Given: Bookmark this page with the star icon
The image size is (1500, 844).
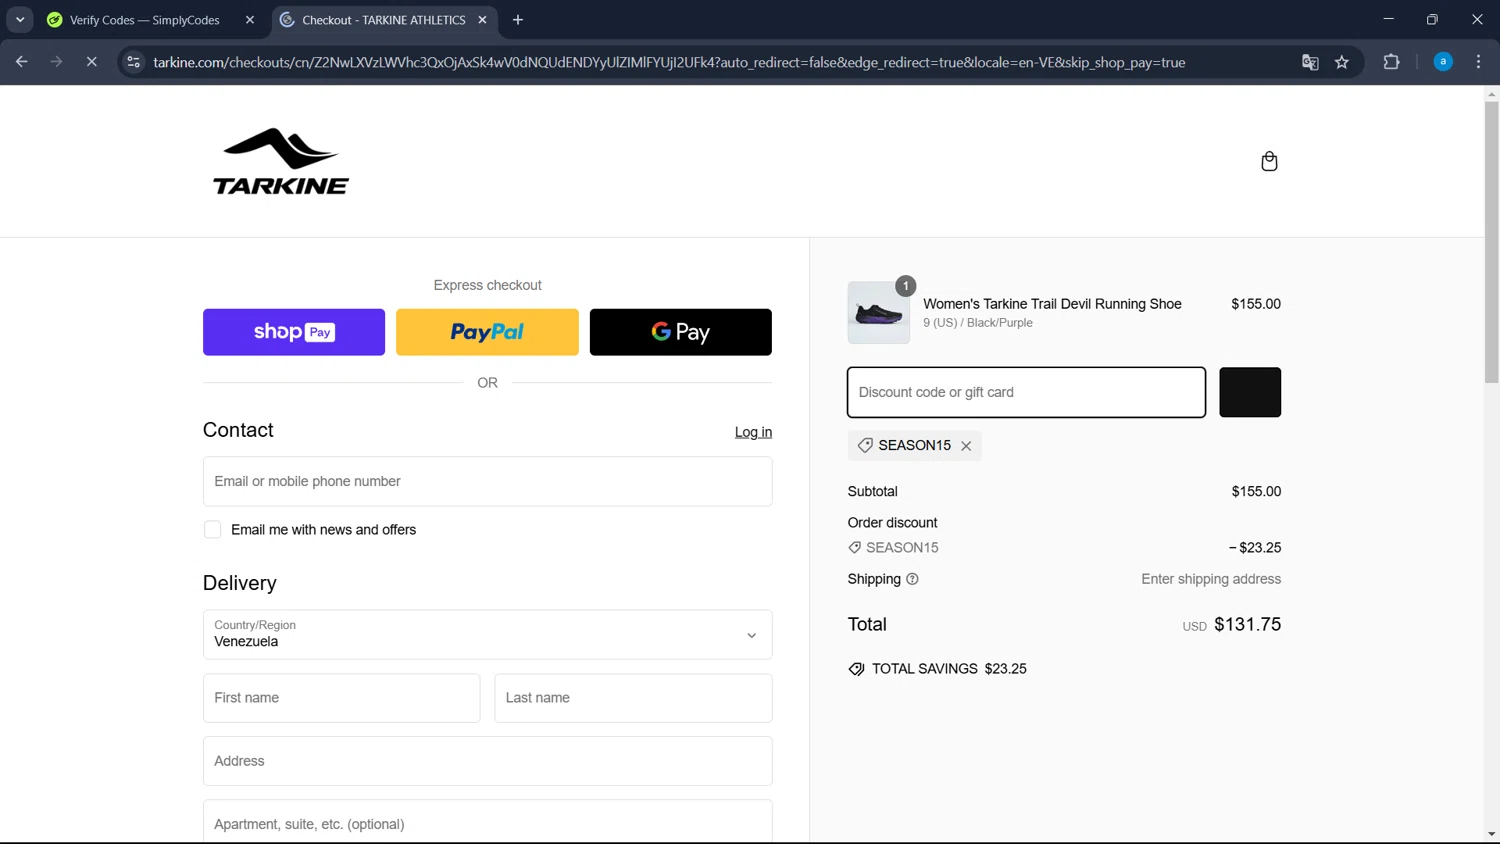Looking at the screenshot, I should point(1342,62).
